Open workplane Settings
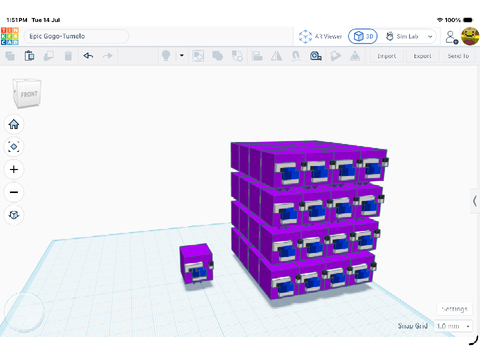 pos(454,309)
